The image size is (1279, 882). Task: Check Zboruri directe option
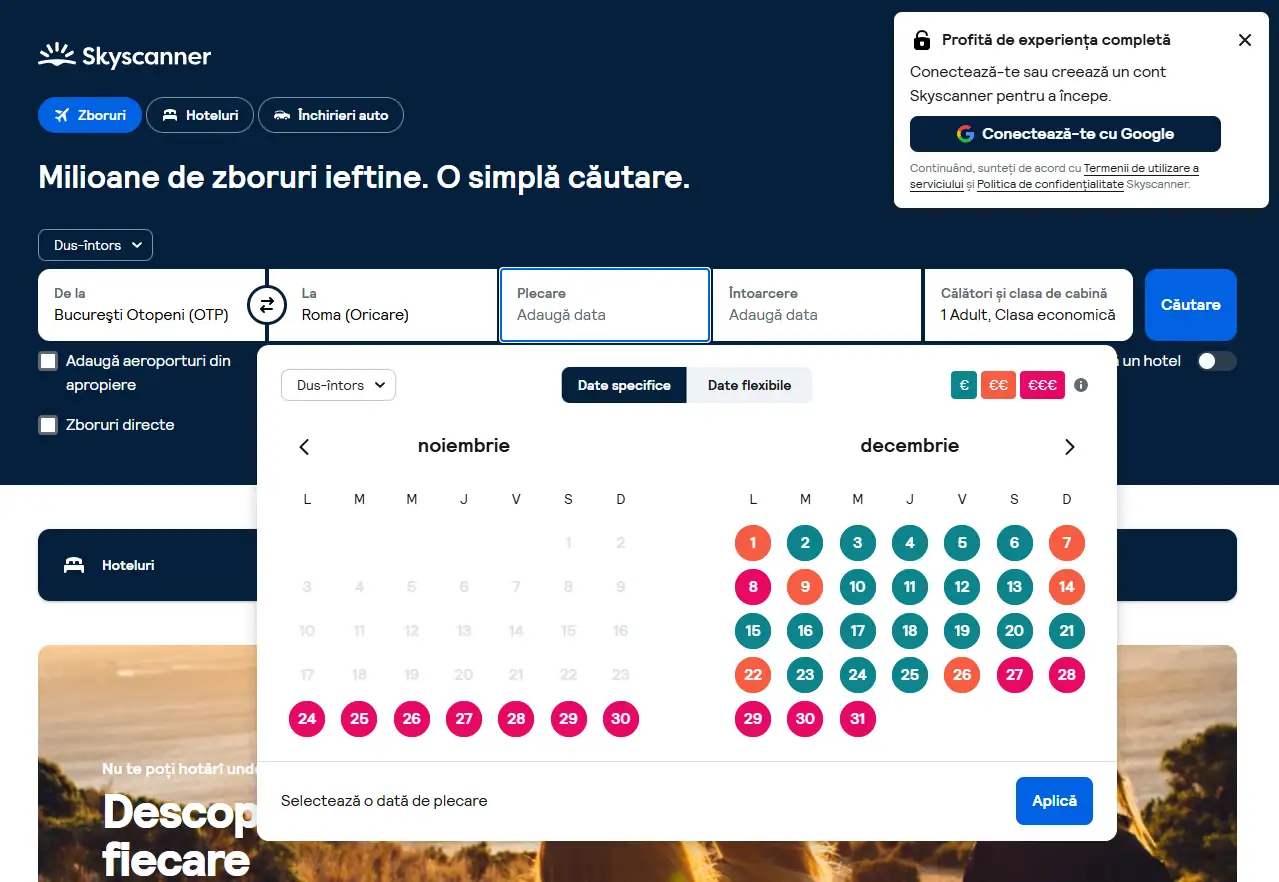48,425
